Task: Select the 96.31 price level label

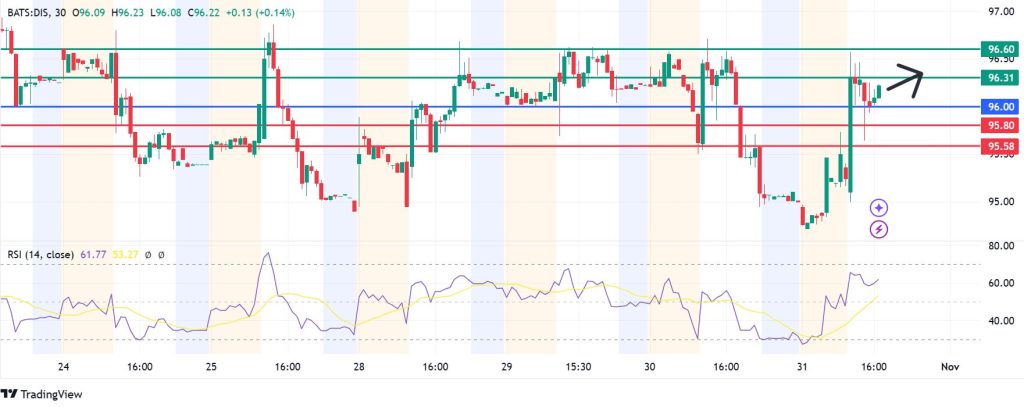Action: (1001, 78)
